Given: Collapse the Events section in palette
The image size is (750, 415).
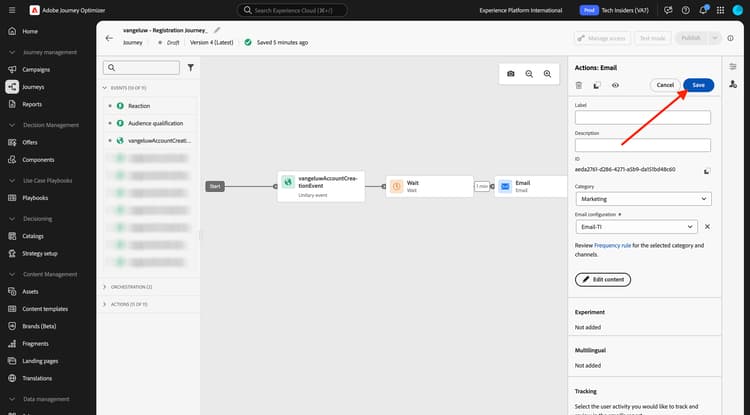Looking at the screenshot, I should tap(105, 88).
